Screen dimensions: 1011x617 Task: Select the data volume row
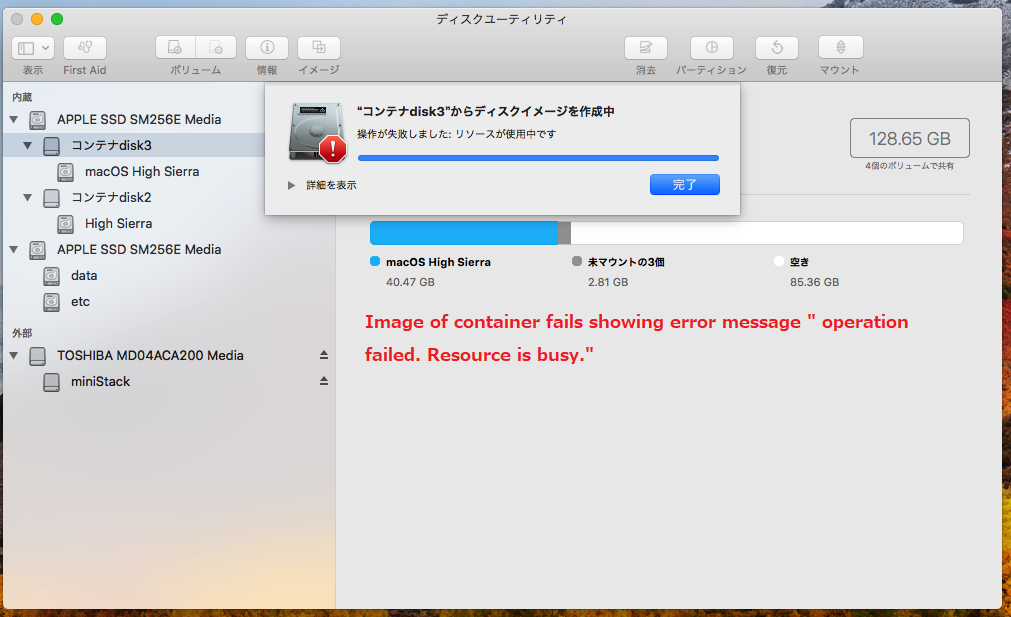pyautogui.click(x=170, y=275)
